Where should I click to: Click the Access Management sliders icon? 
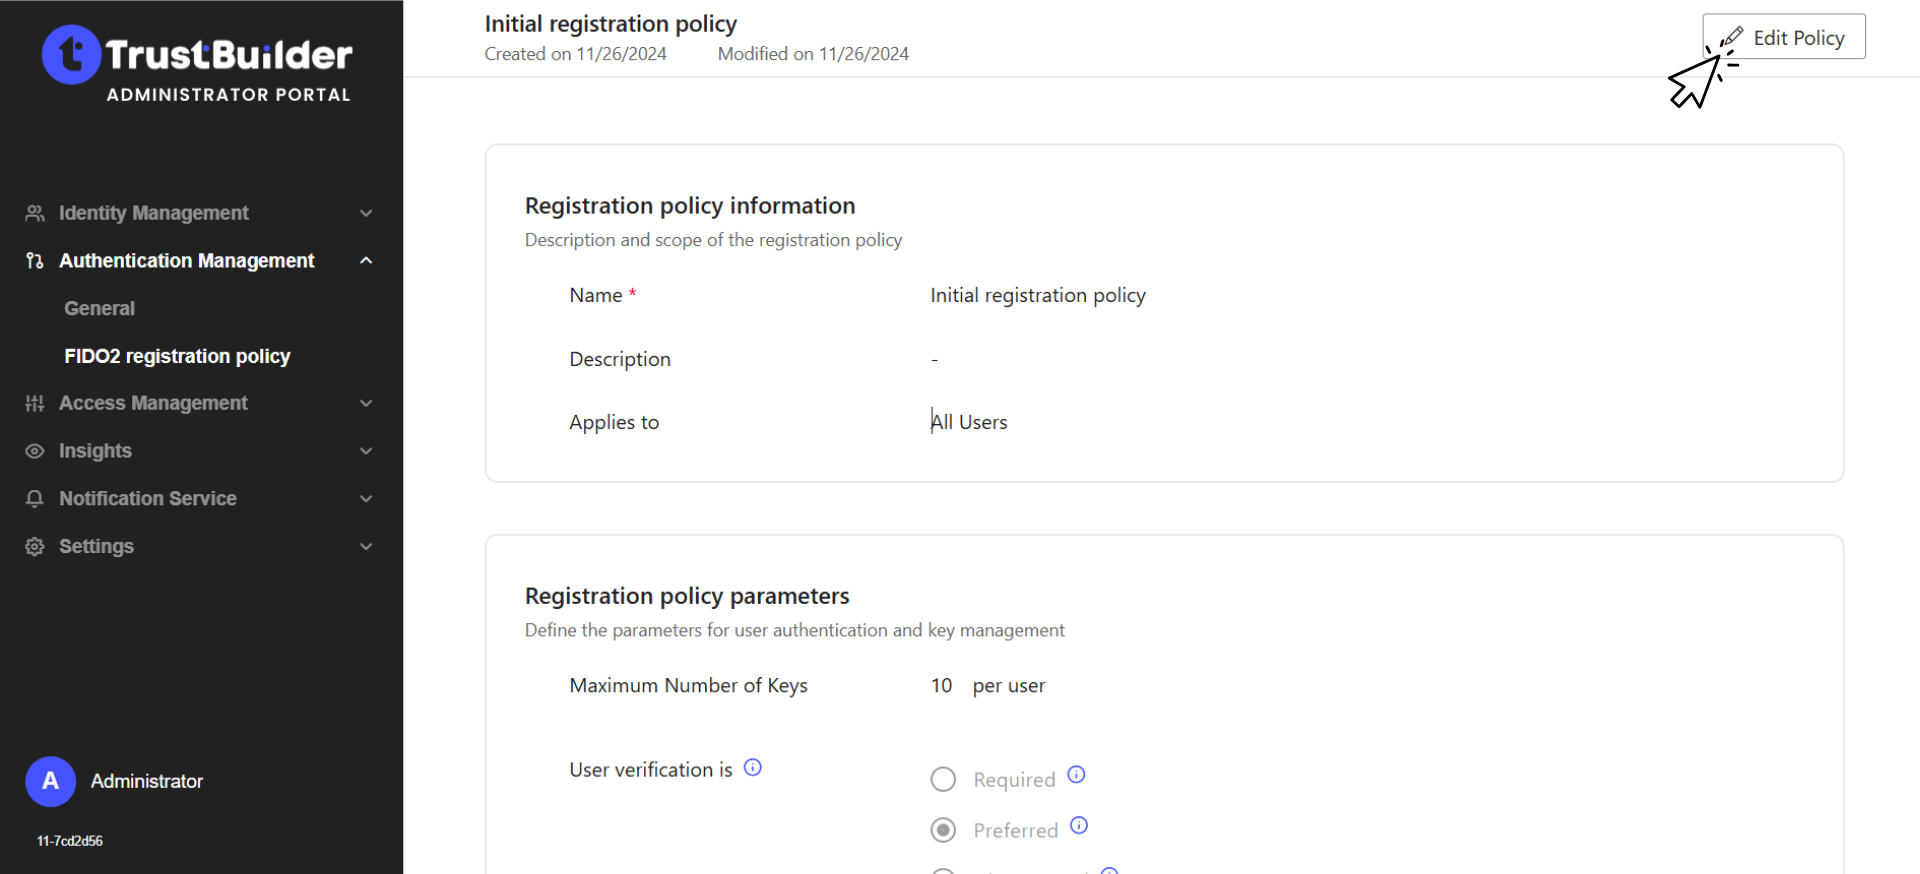pos(35,403)
